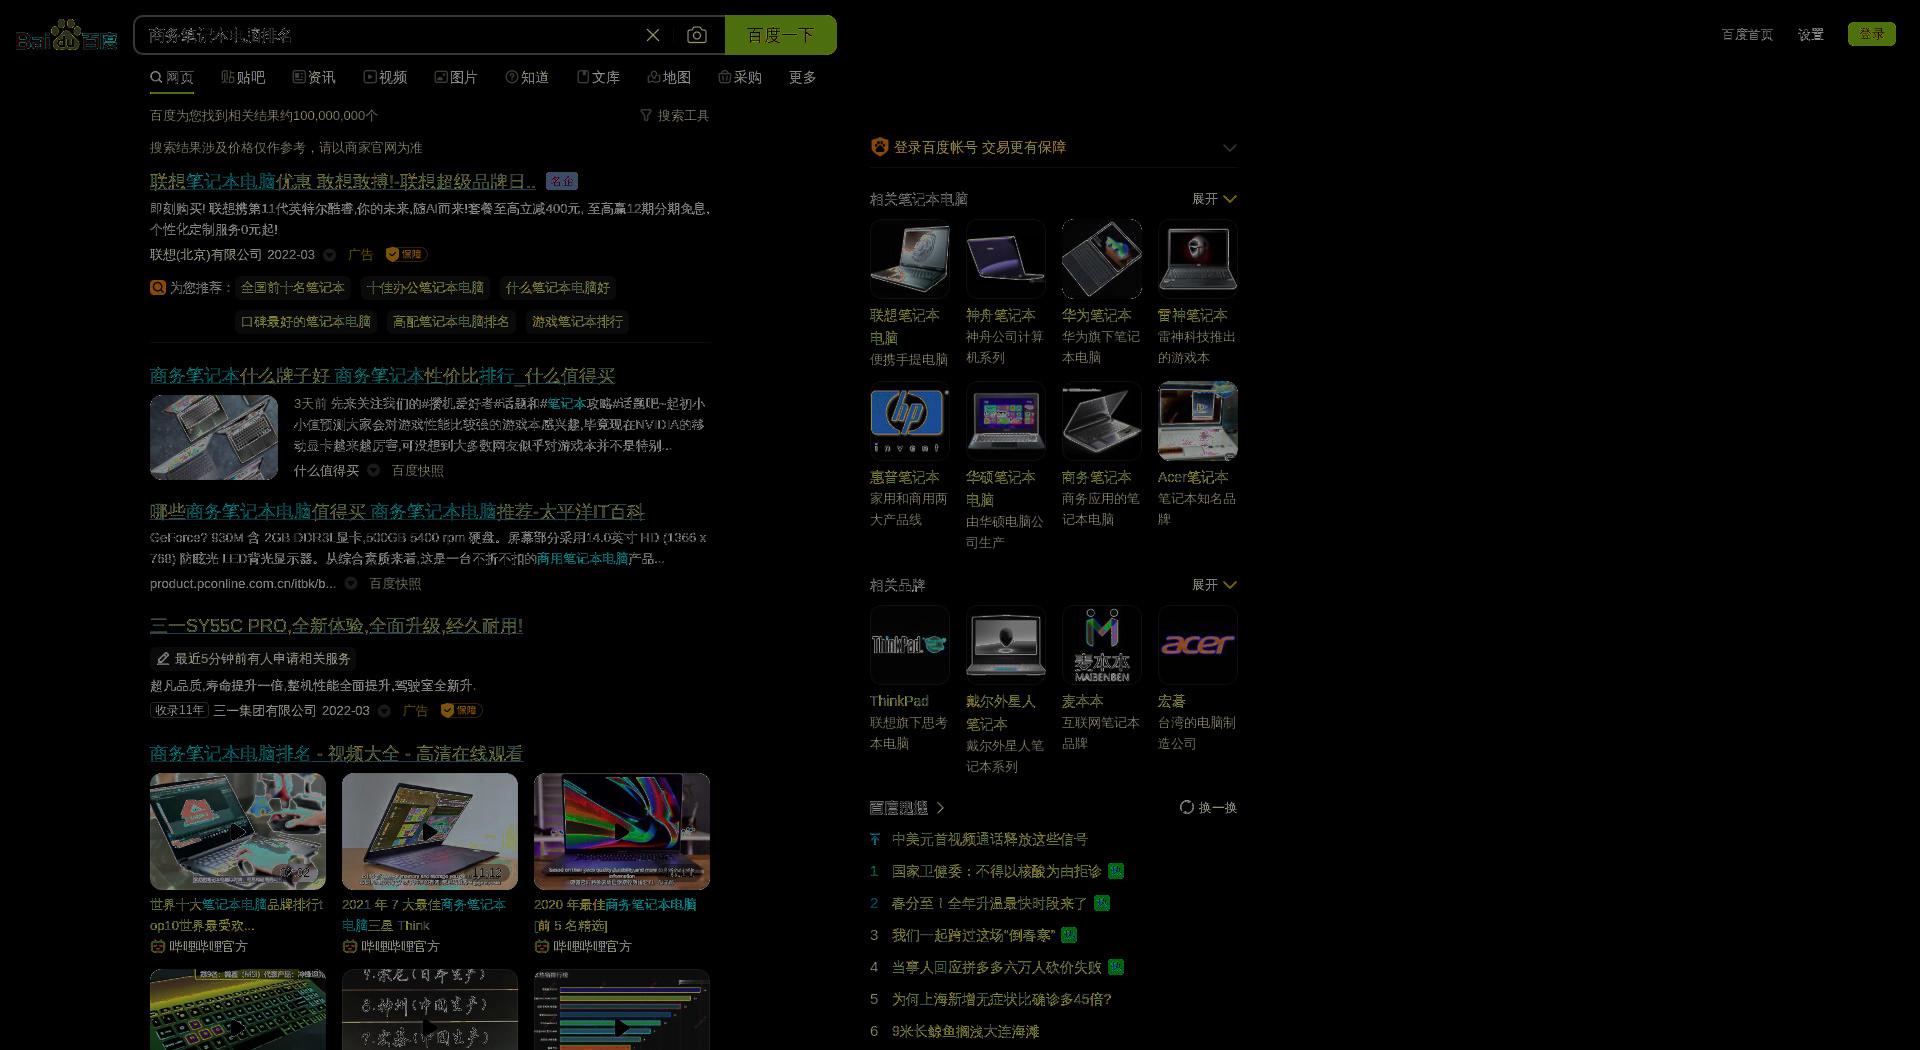Open hot topic 拼多多六万人砍价失败
Viewport: 1920px width, 1050px height.
click(x=997, y=967)
